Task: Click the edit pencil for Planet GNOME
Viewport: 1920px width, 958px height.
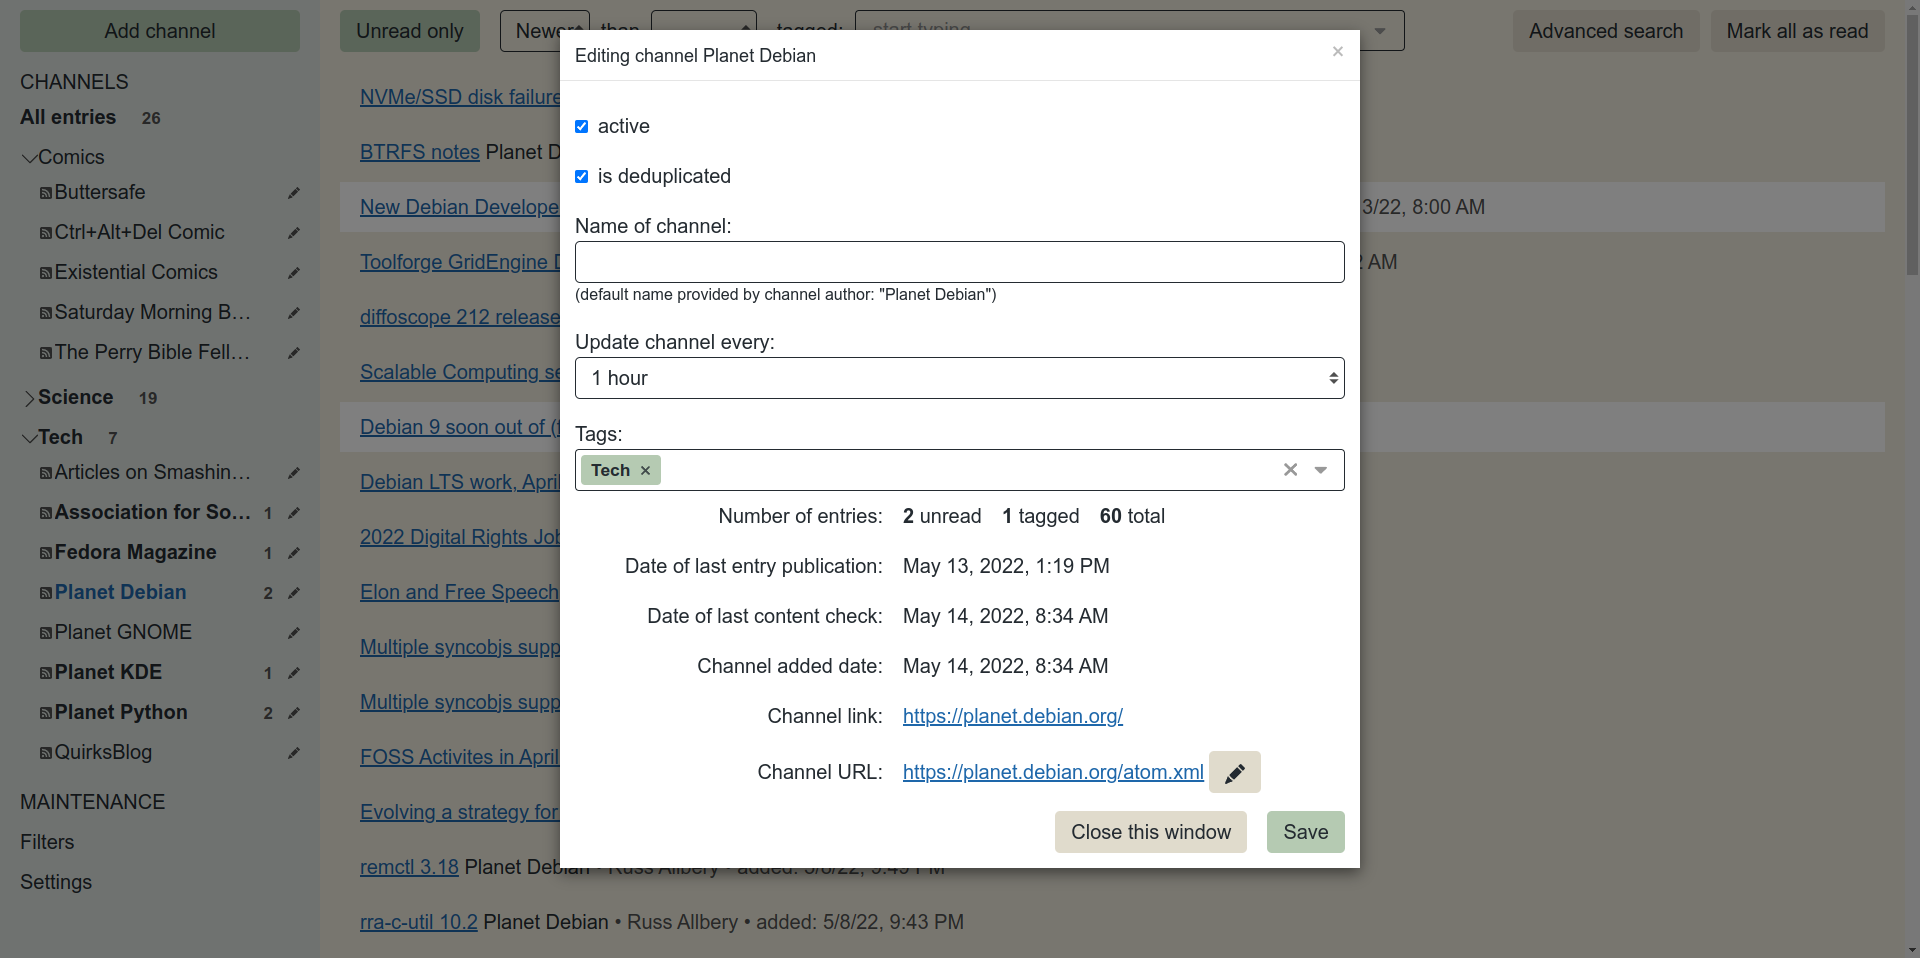Action: click(x=293, y=633)
